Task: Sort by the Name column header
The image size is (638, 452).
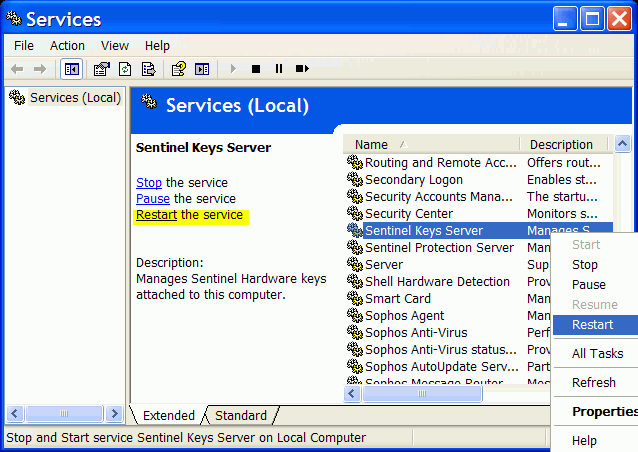Action: [x=431, y=144]
